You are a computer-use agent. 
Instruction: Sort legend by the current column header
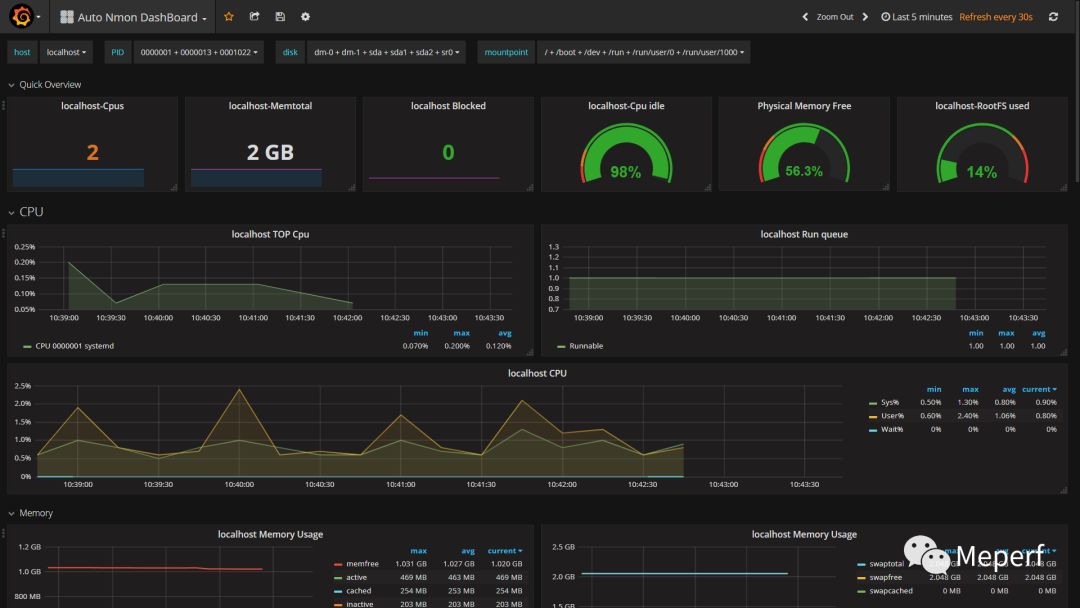click(x=1039, y=389)
